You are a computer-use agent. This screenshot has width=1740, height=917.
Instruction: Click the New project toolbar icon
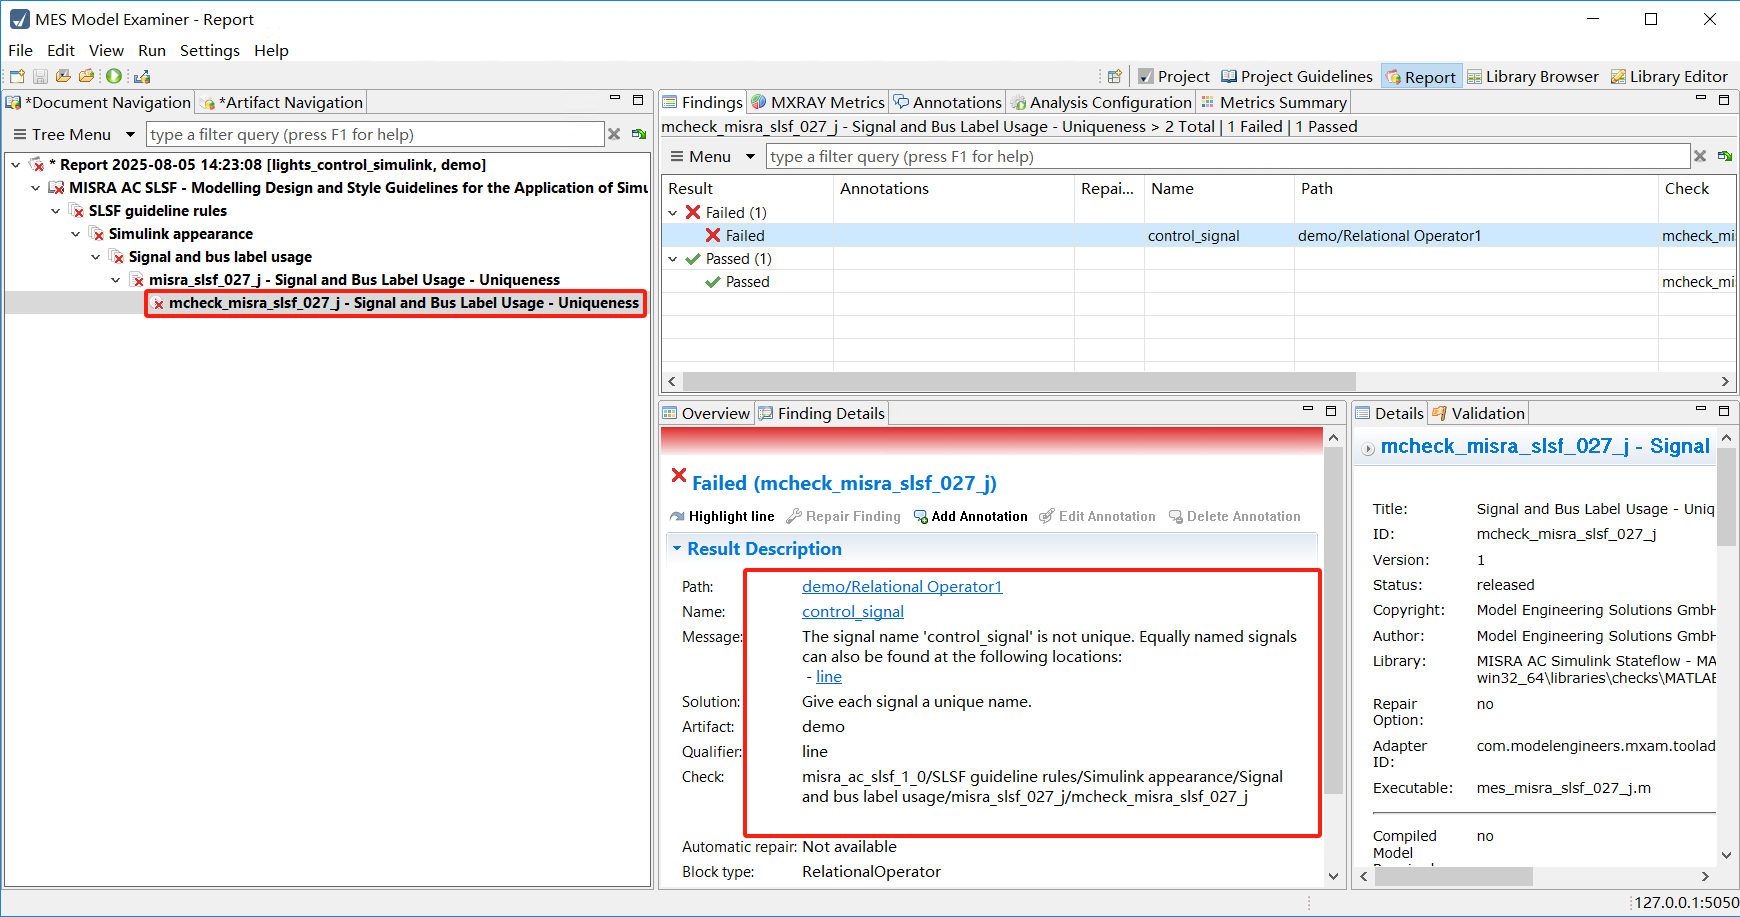17,76
